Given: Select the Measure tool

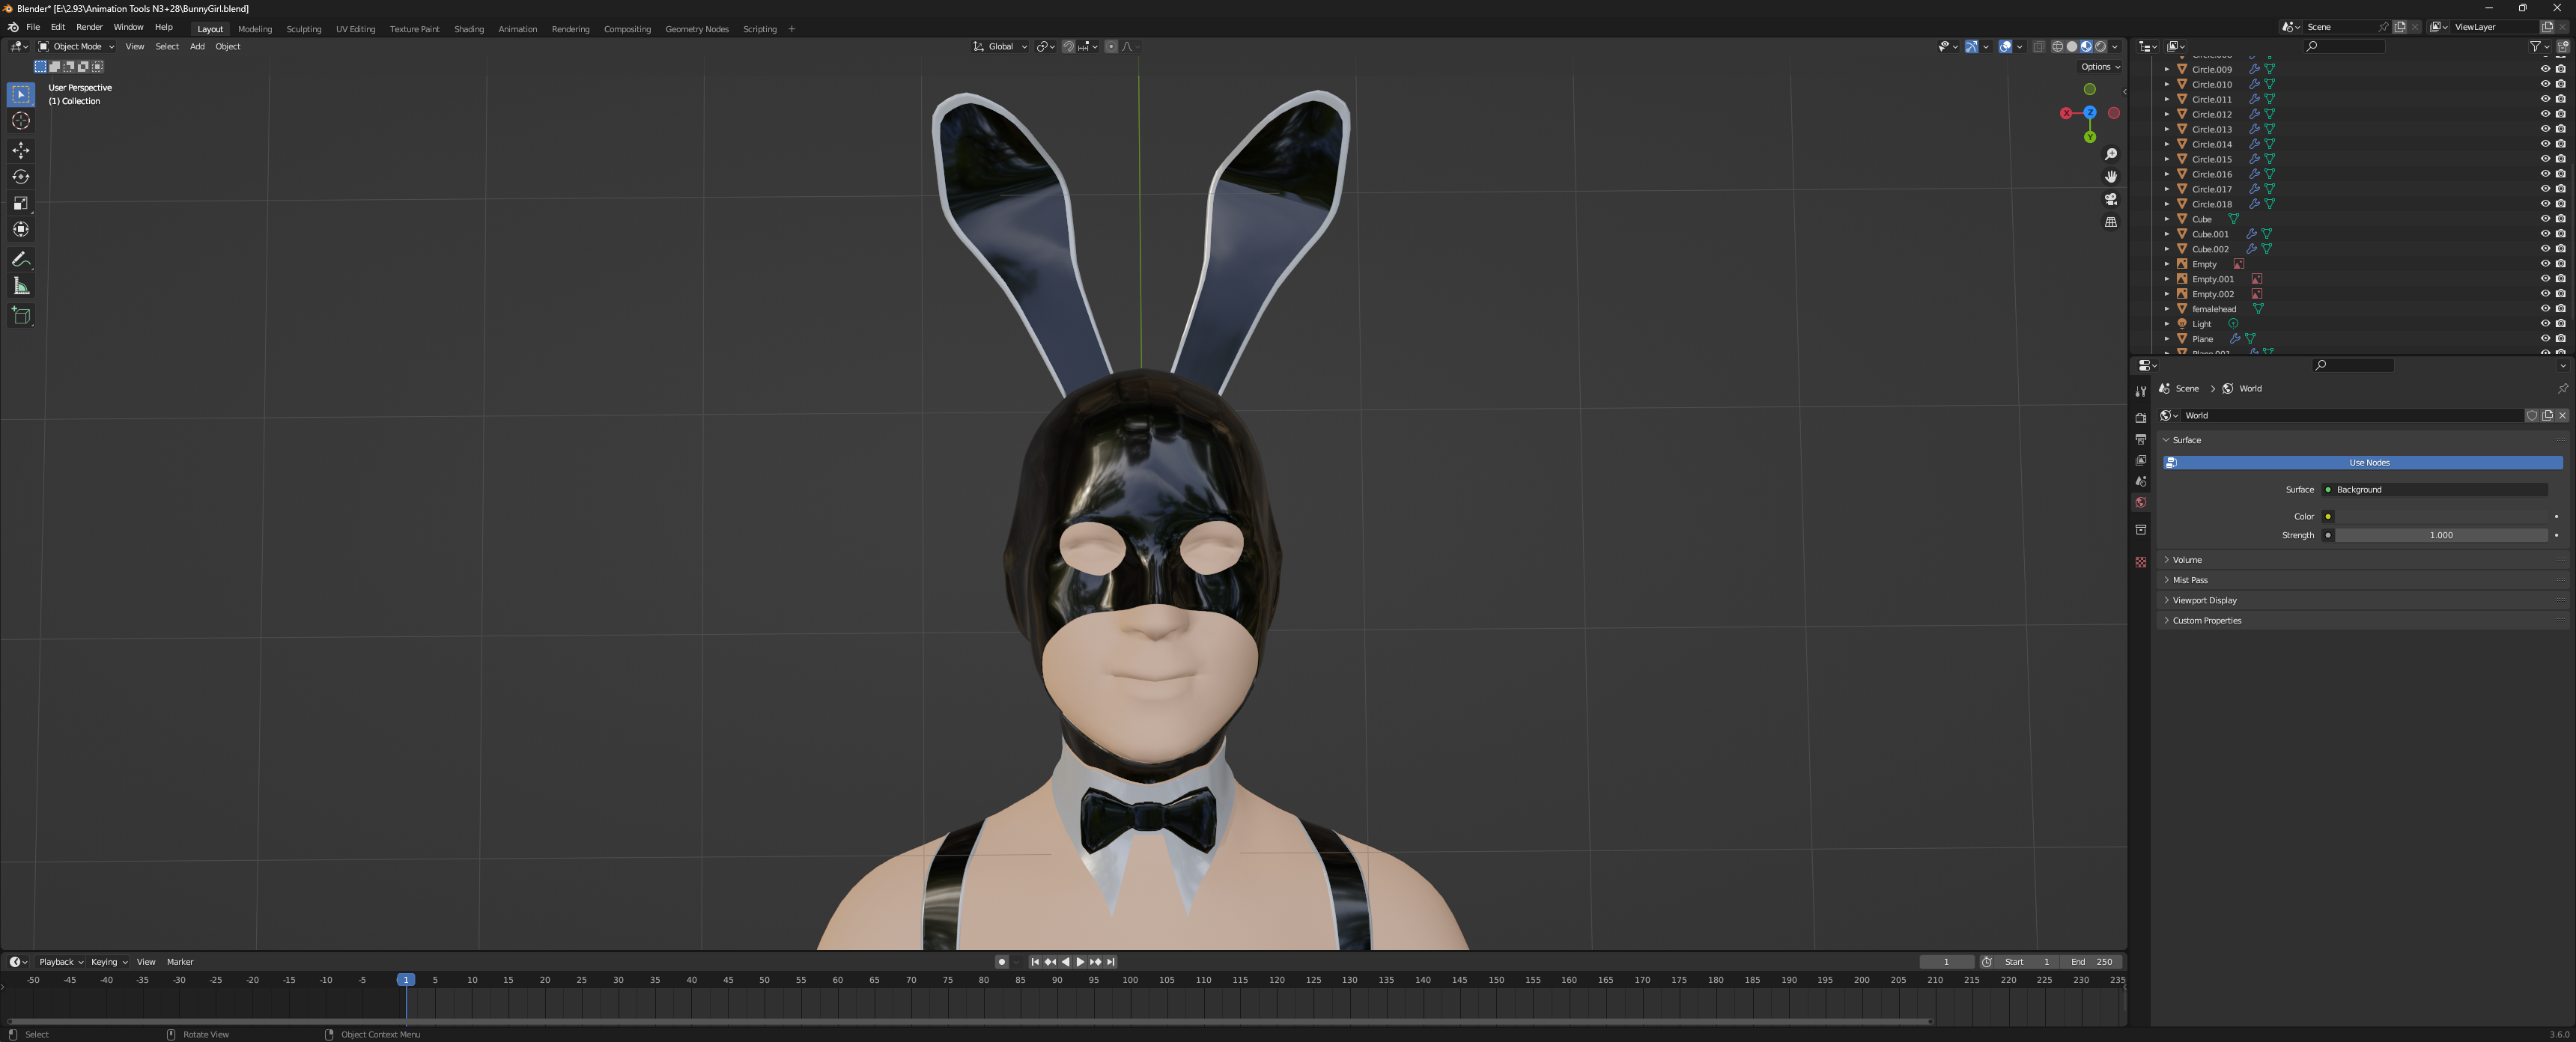Looking at the screenshot, I should tap(21, 287).
